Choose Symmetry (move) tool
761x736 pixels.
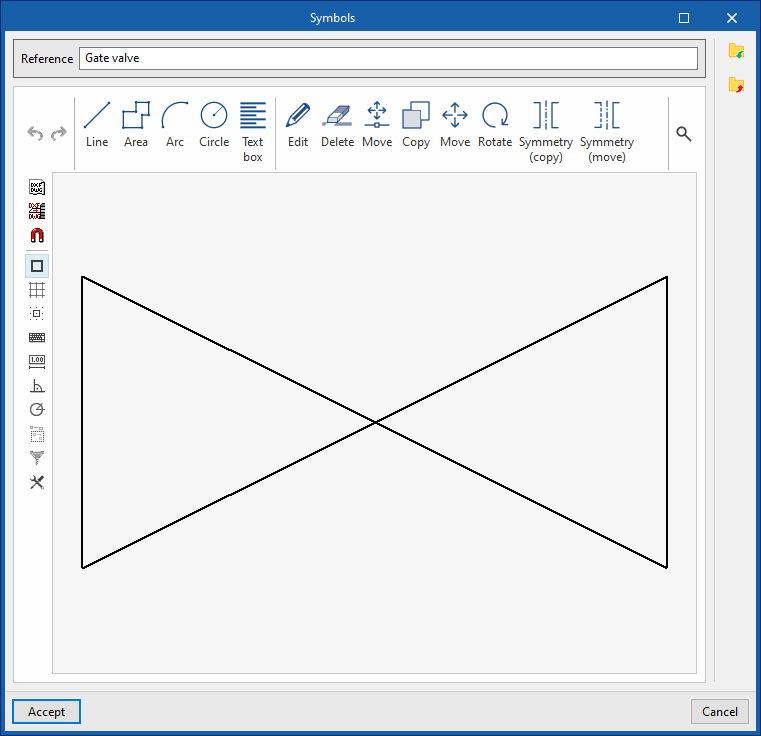point(607,130)
